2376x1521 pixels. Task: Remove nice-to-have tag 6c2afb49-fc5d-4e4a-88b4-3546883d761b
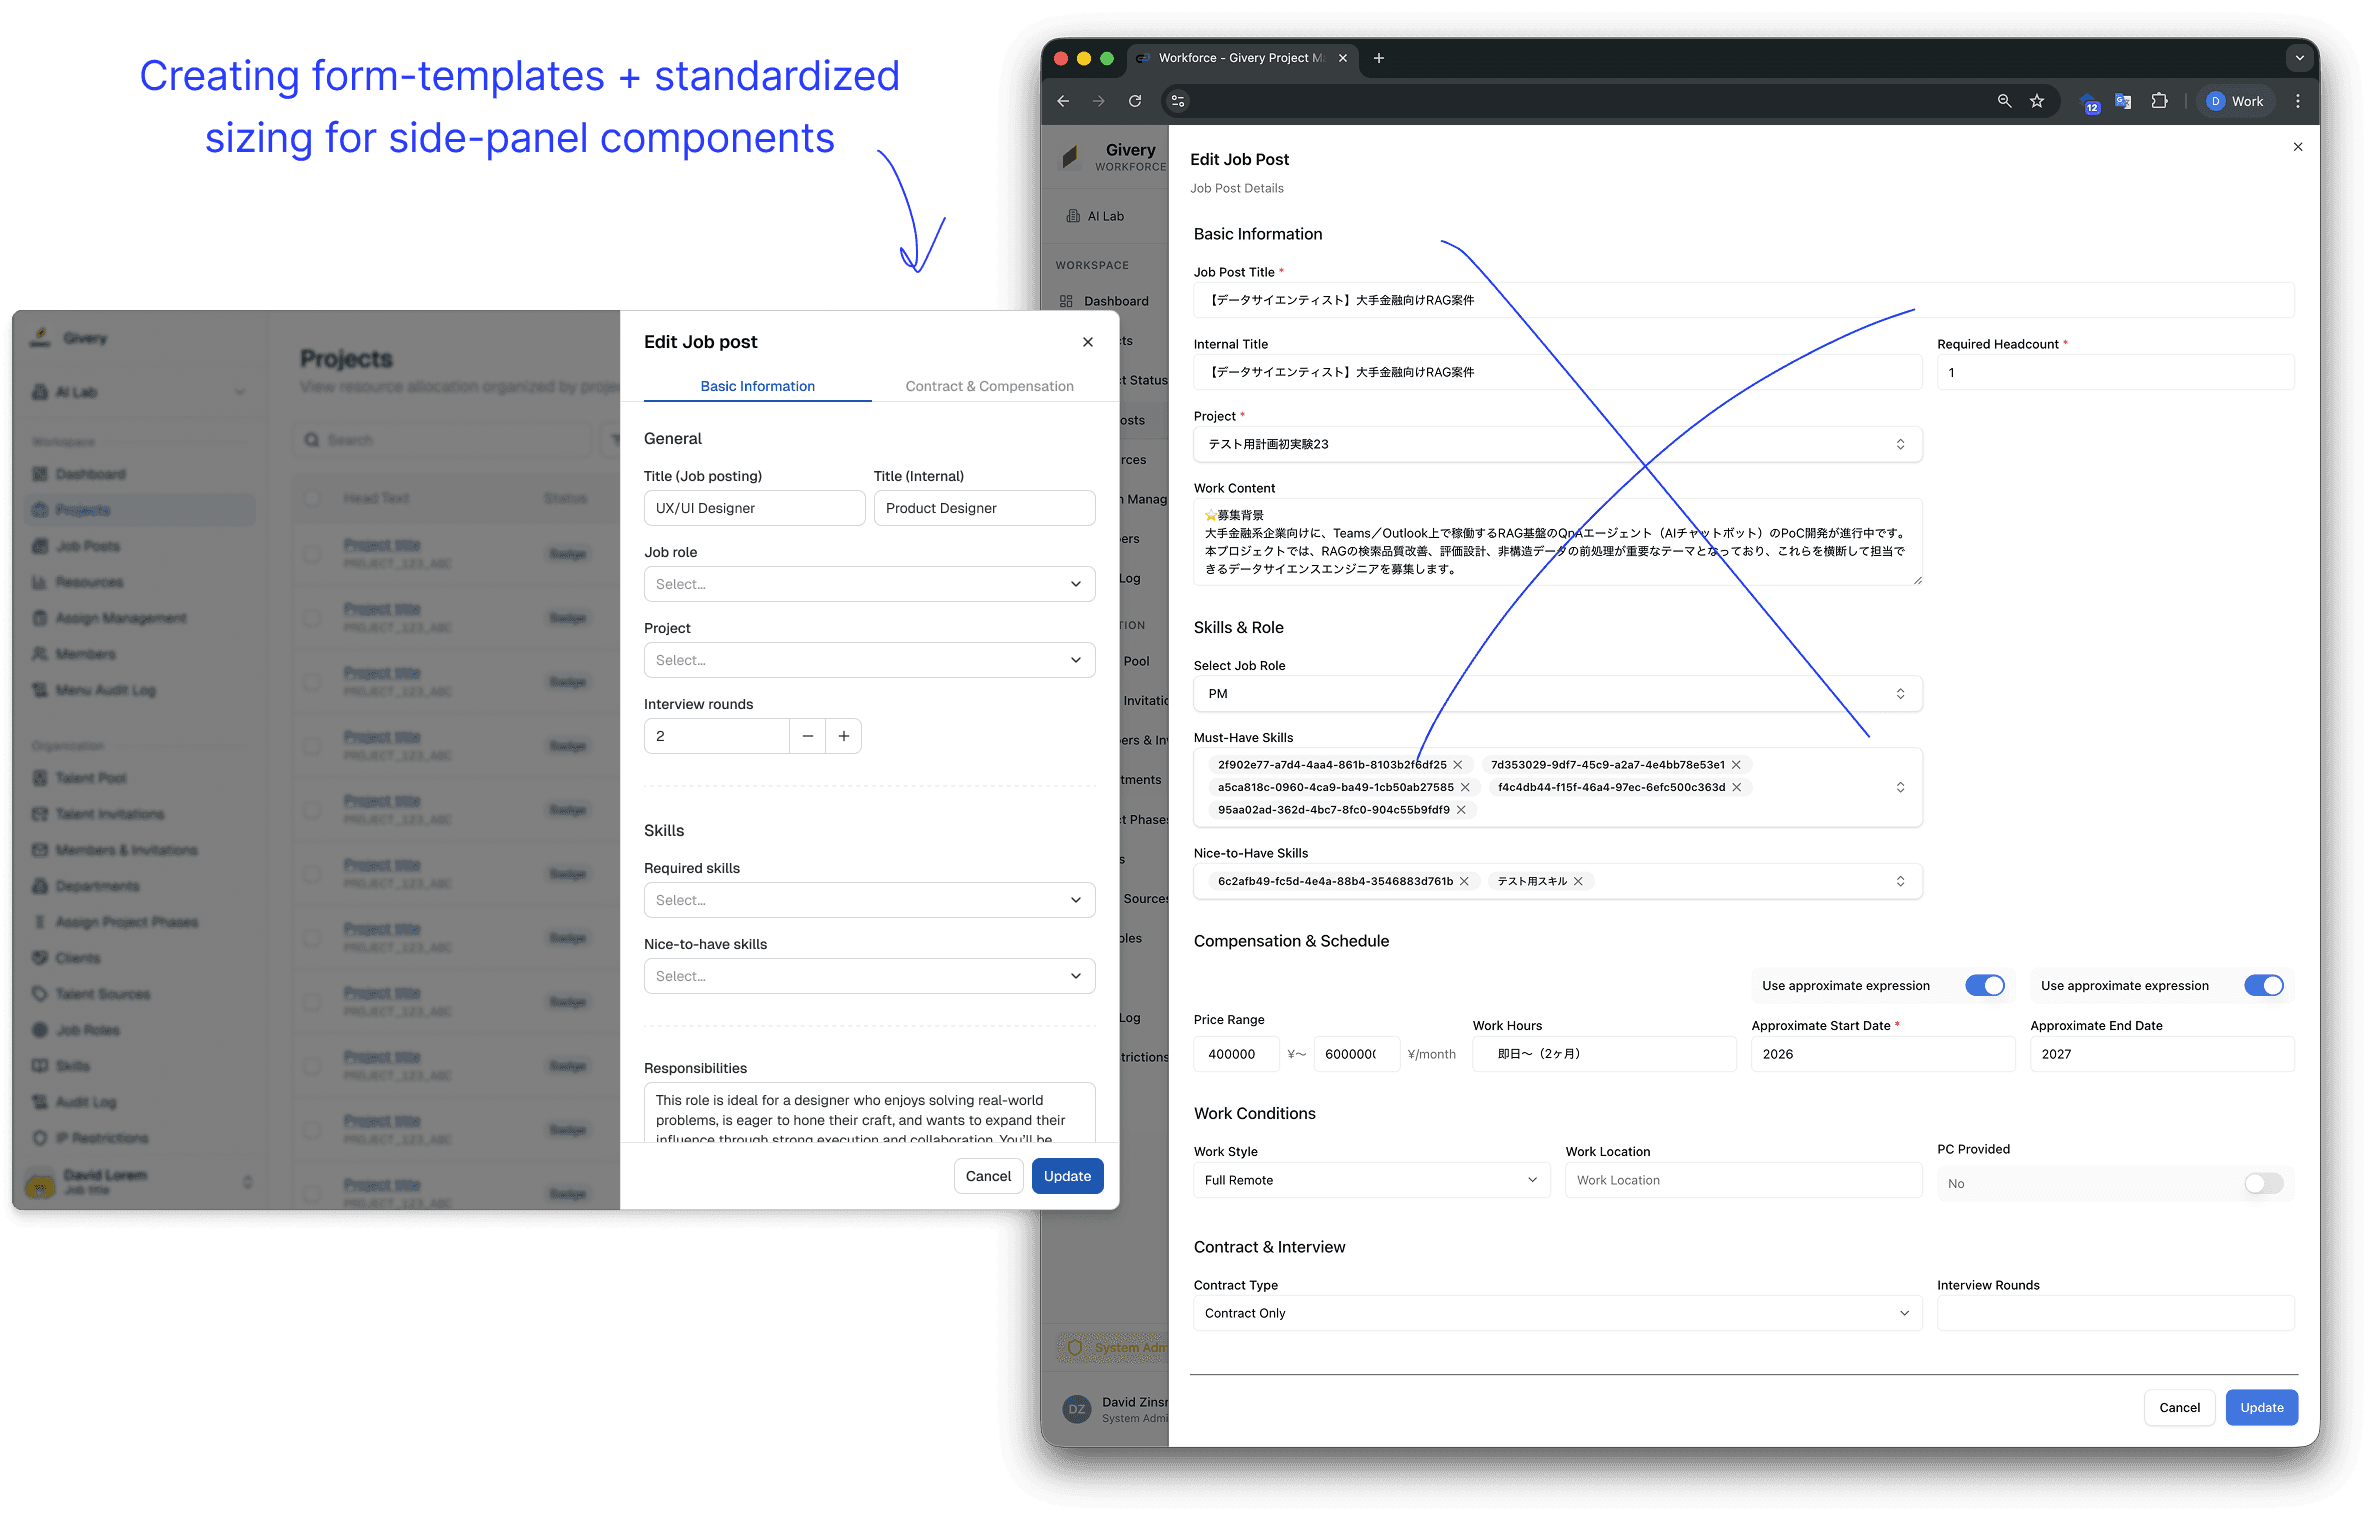[1464, 881]
